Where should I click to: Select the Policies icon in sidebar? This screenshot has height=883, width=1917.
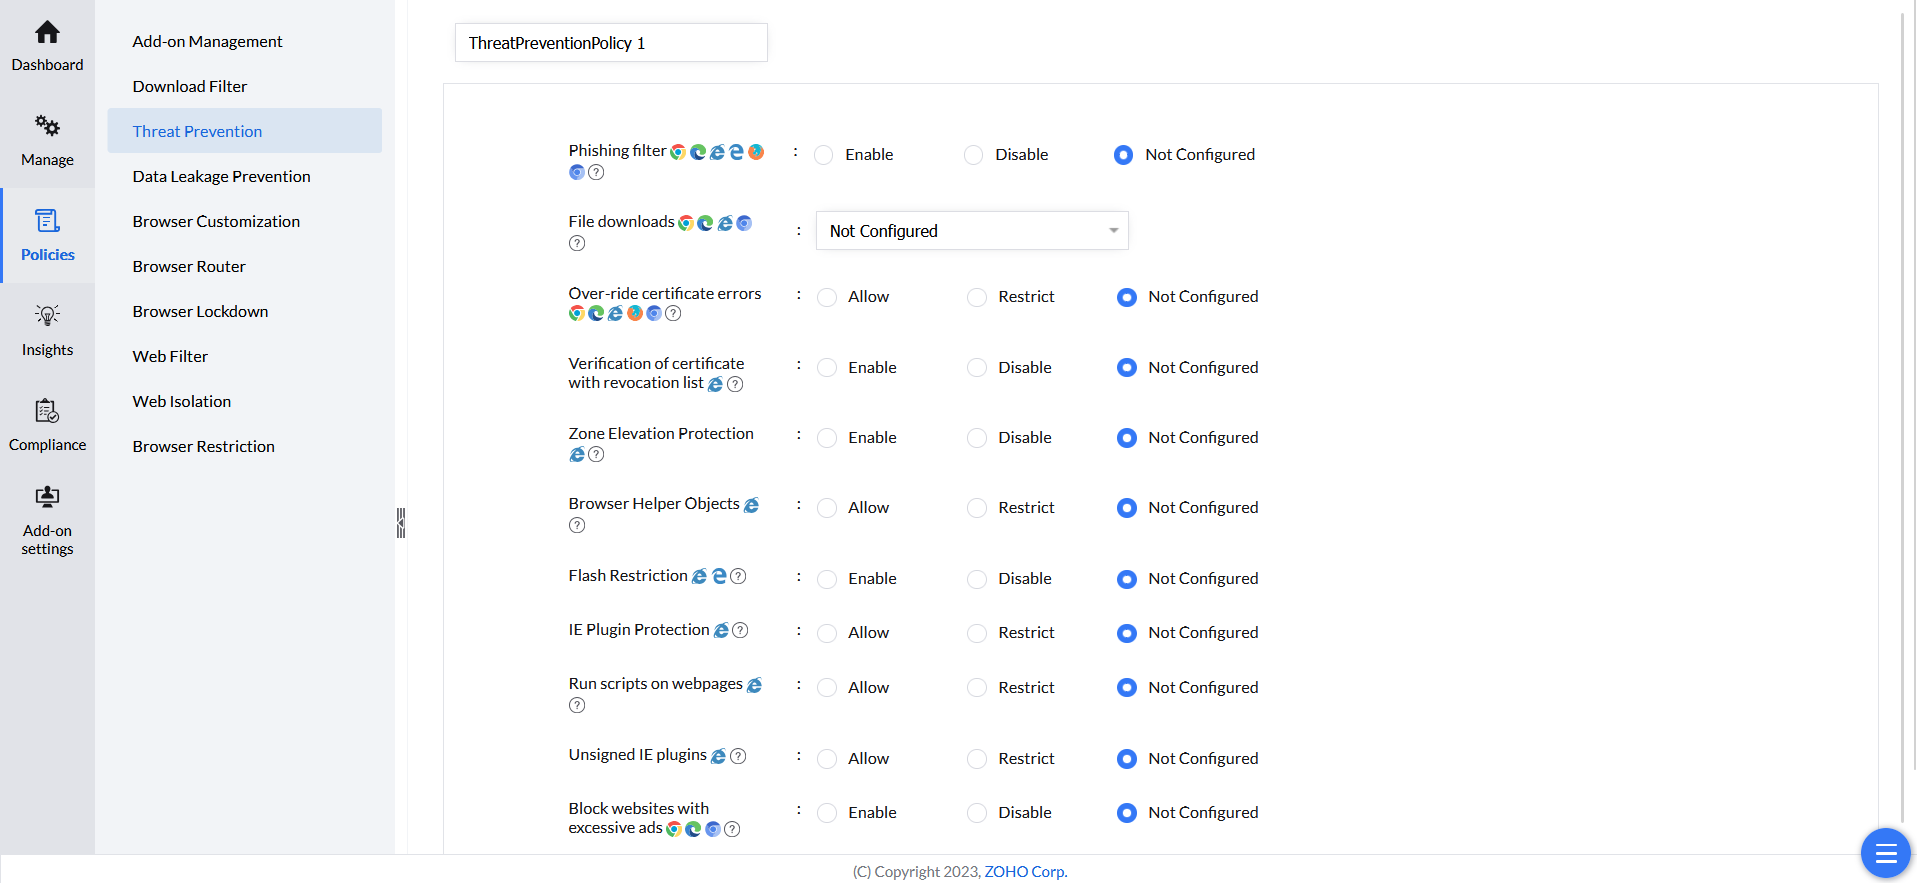click(x=47, y=221)
